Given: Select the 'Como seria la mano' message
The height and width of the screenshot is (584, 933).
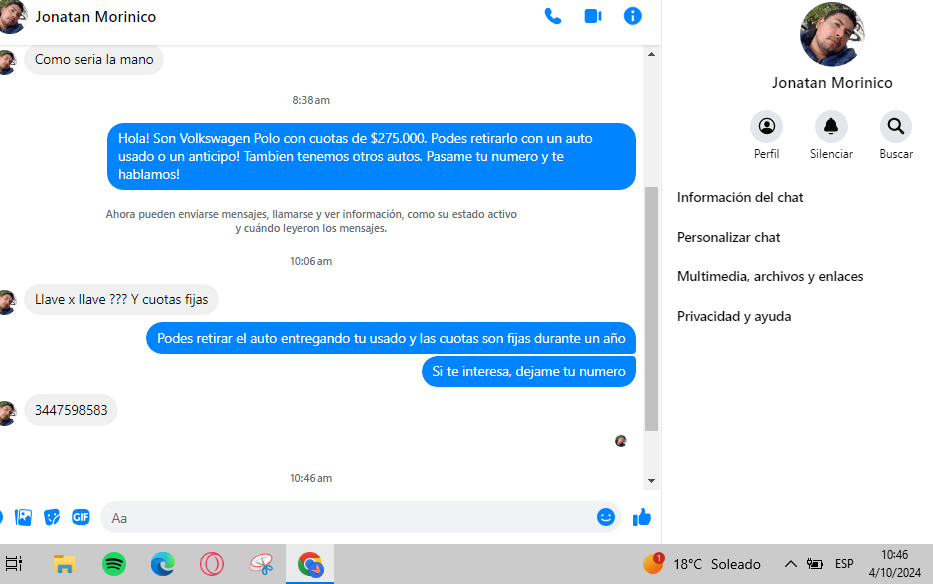Looking at the screenshot, I should (x=94, y=60).
